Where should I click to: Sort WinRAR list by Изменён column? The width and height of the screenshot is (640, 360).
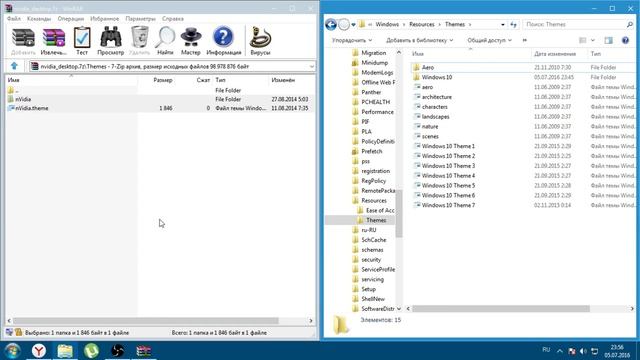pyautogui.click(x=283, y=80)
